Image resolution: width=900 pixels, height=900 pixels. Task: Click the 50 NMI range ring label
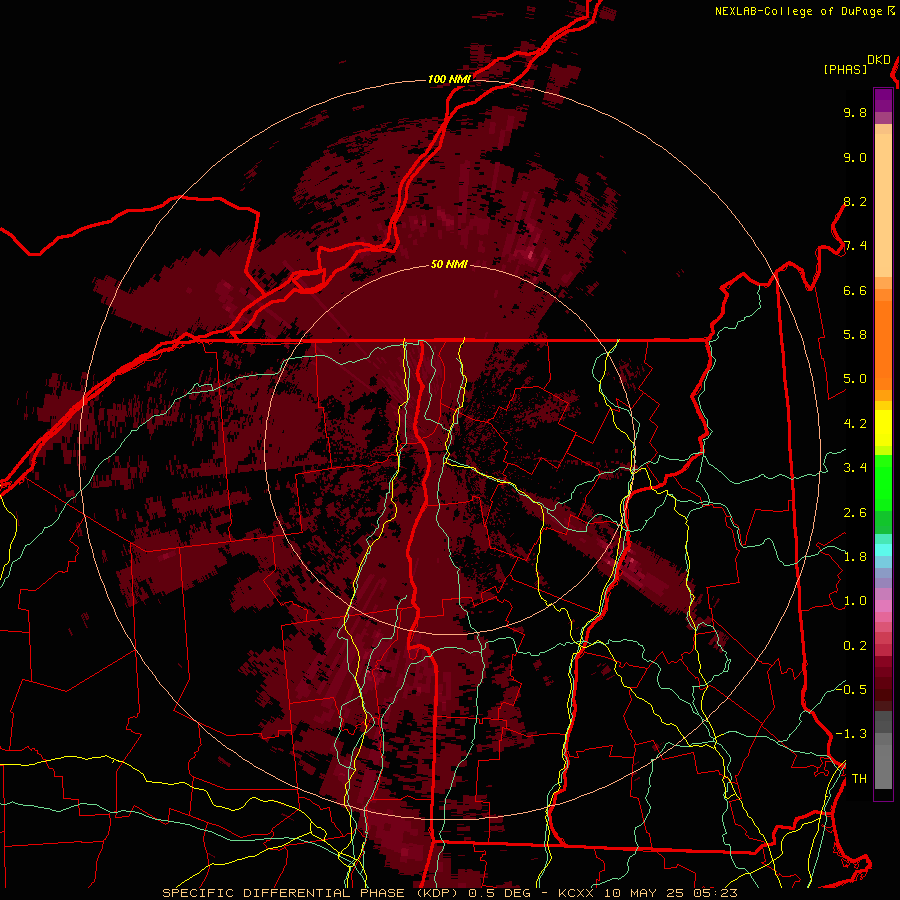449,265
